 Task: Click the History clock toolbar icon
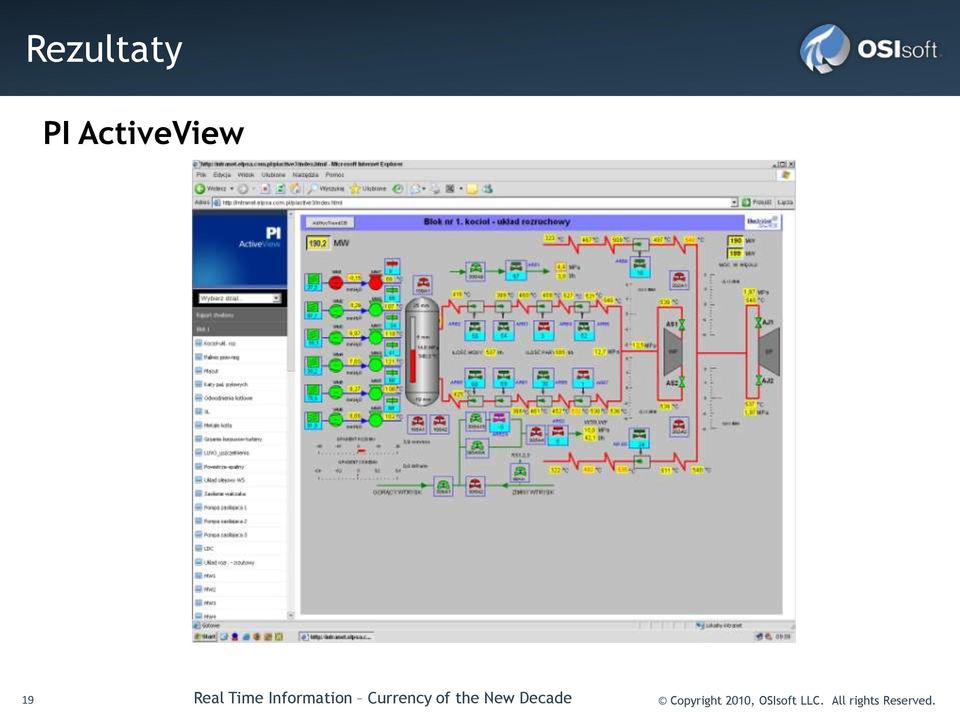pyautogui.click(x=397, y=189)
